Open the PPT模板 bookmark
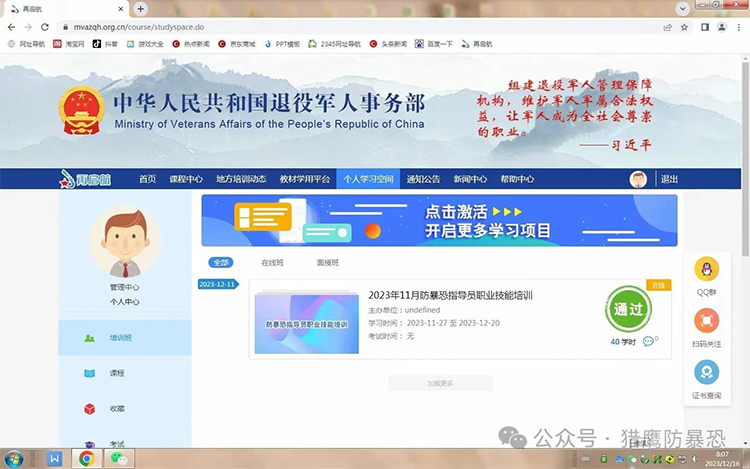This screenshot has height=469, width=750. click(x=282, y=44)
